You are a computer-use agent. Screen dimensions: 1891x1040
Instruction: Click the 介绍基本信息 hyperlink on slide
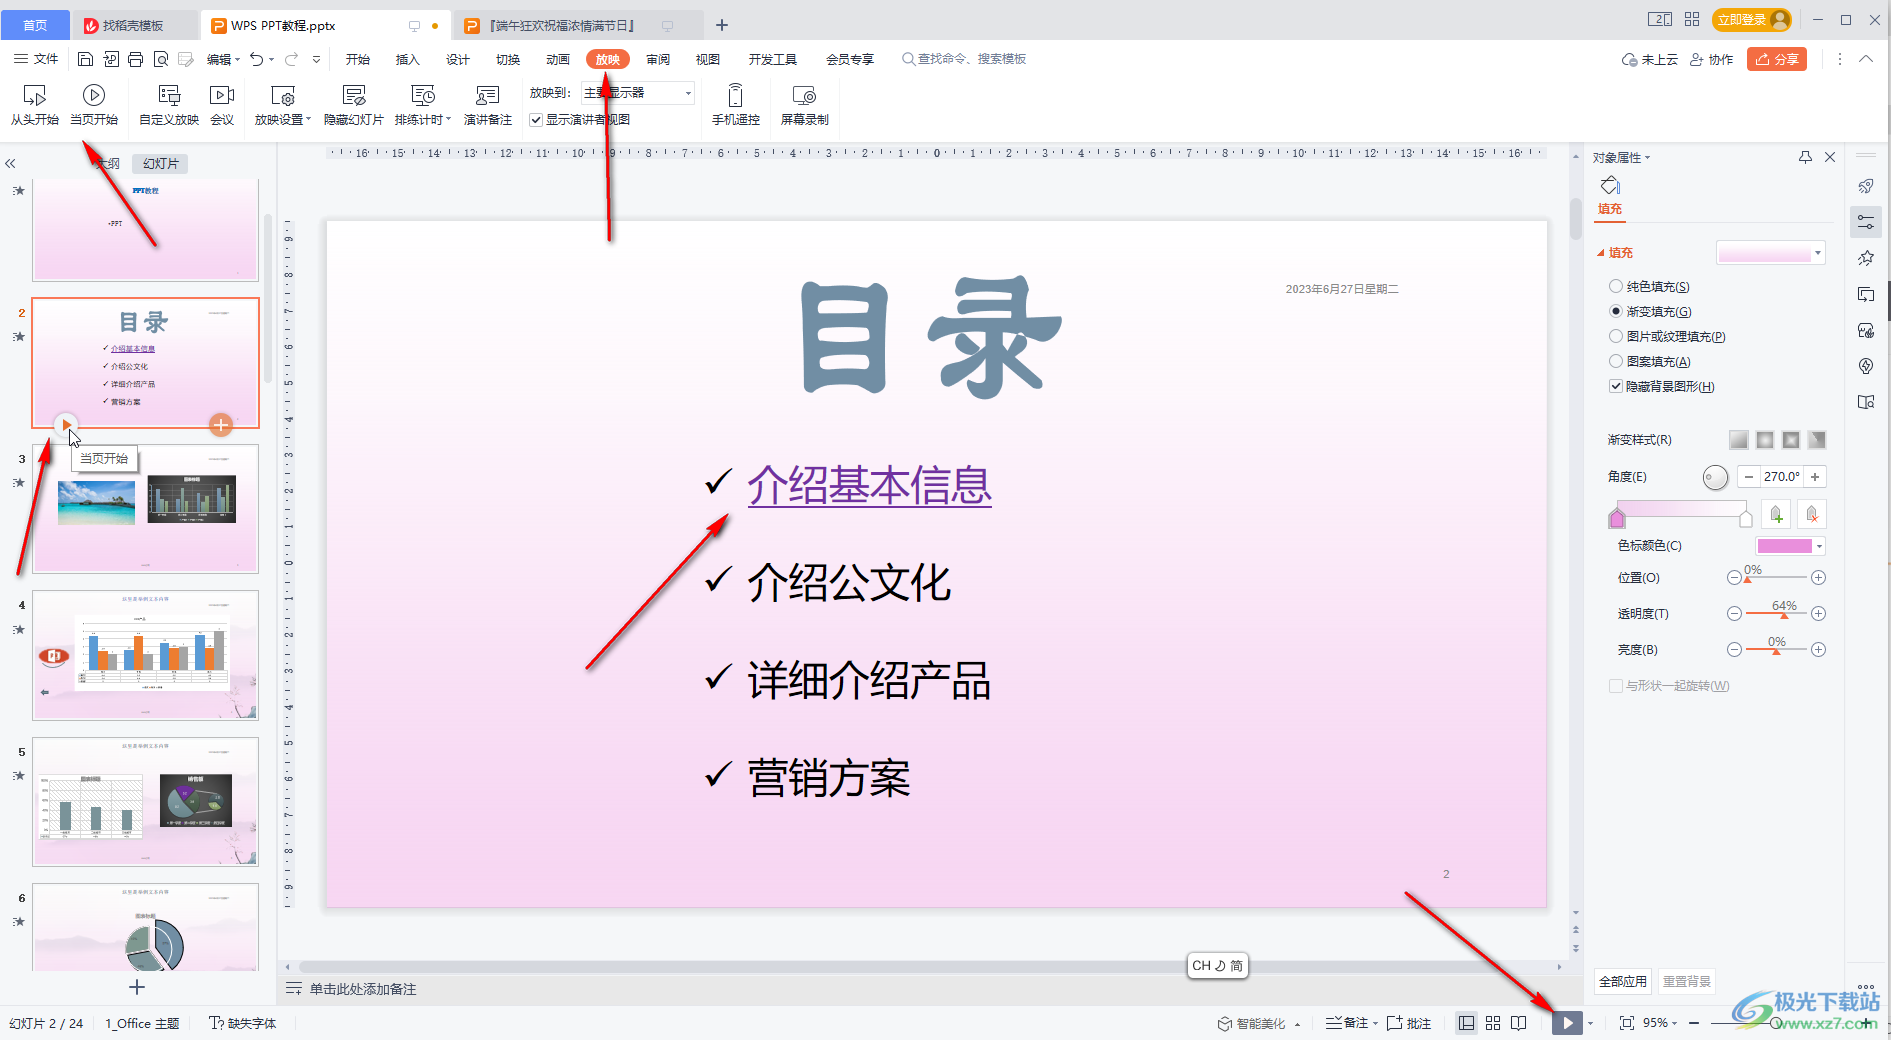click(x=869, y=485)
